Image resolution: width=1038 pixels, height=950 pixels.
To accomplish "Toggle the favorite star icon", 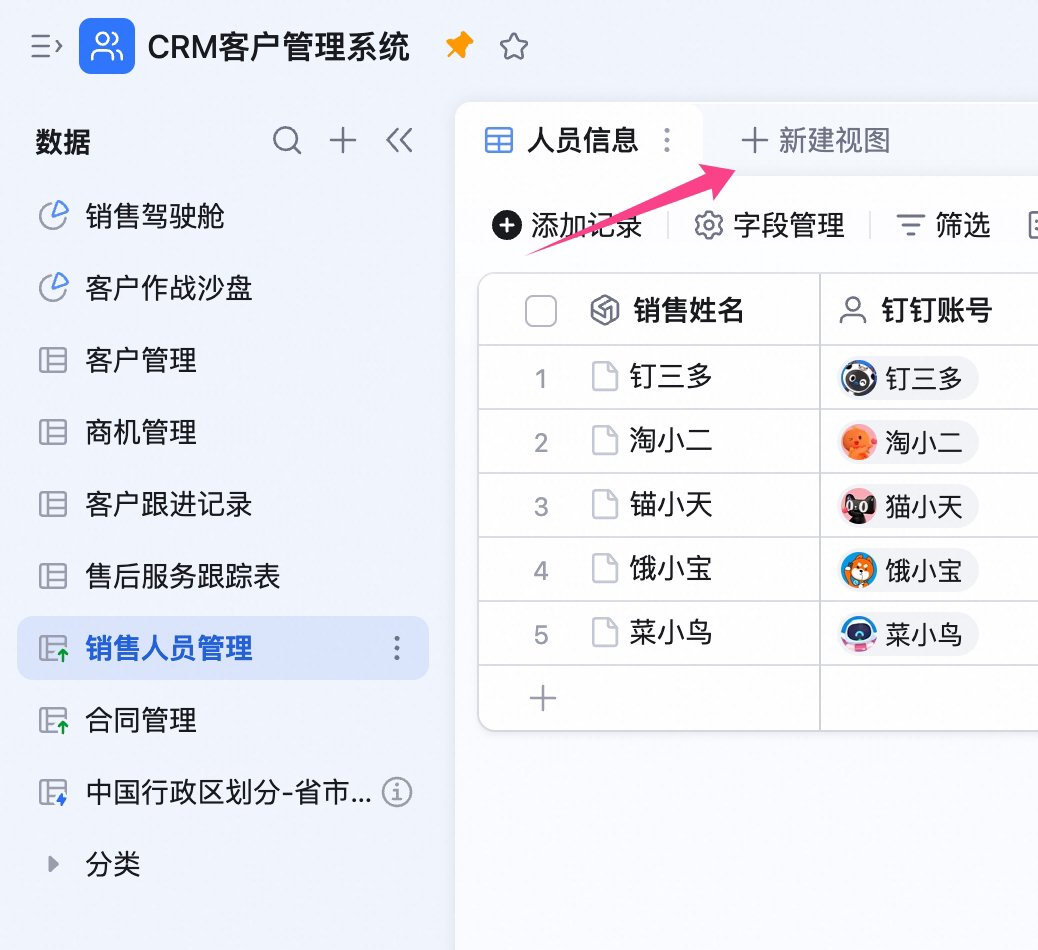I will 514,46.
